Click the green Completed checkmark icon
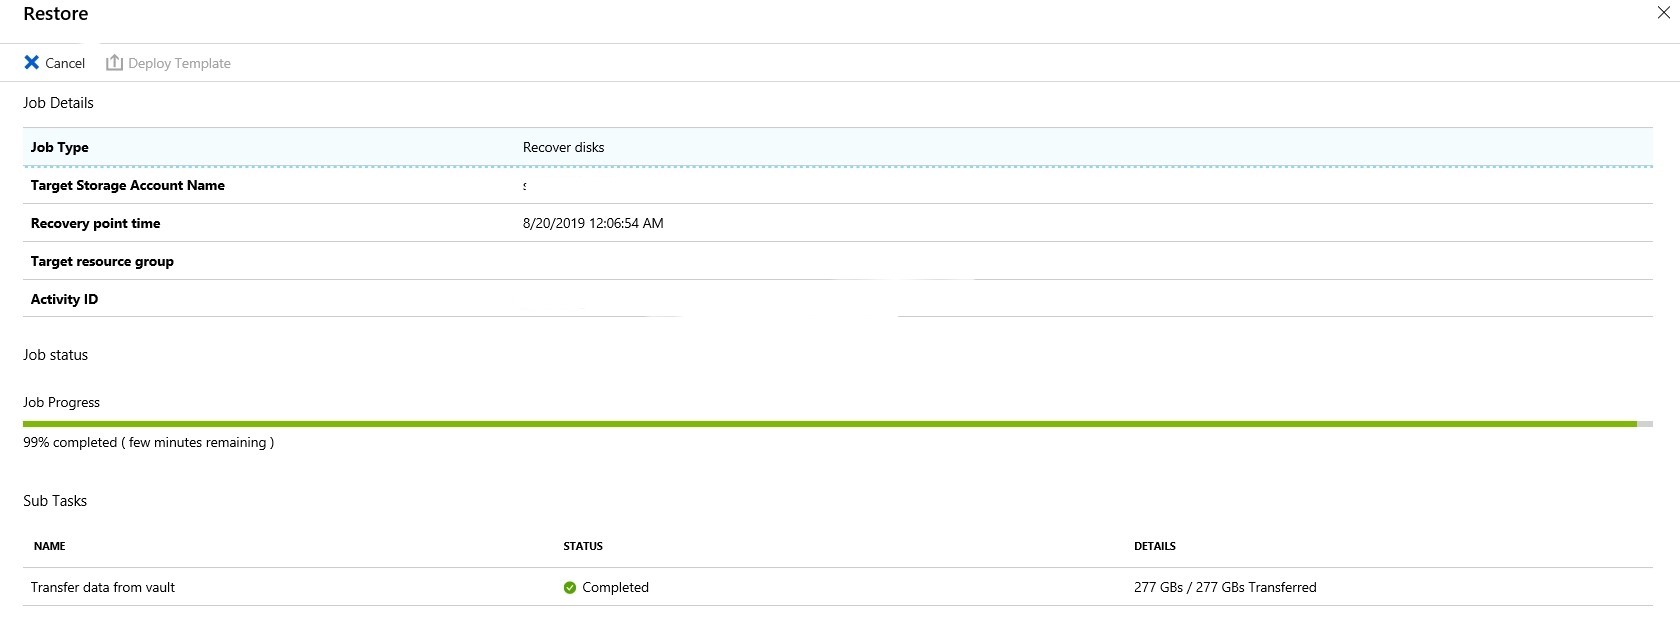This screenshot has width=1680, height=617. 570,588
